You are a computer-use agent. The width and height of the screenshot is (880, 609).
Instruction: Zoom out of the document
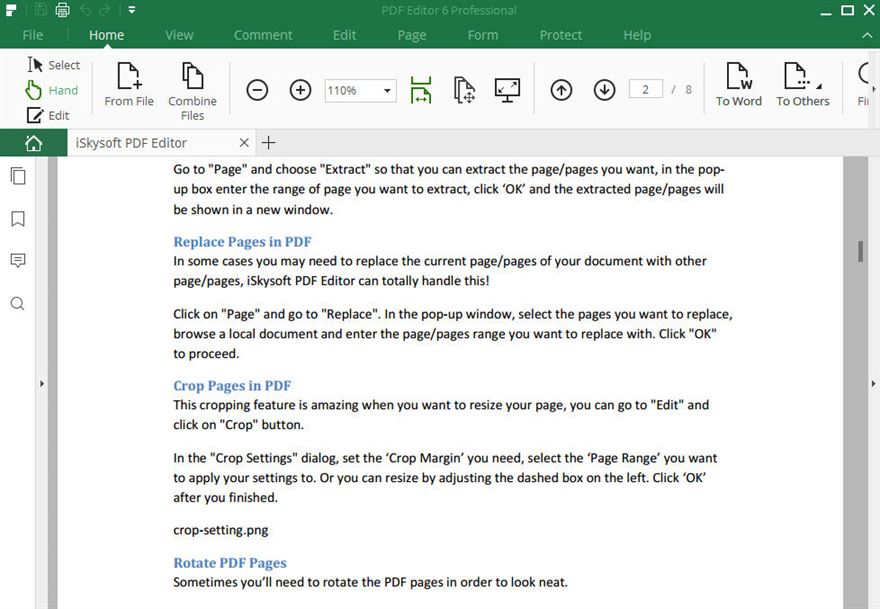click(x=257, y=90)
